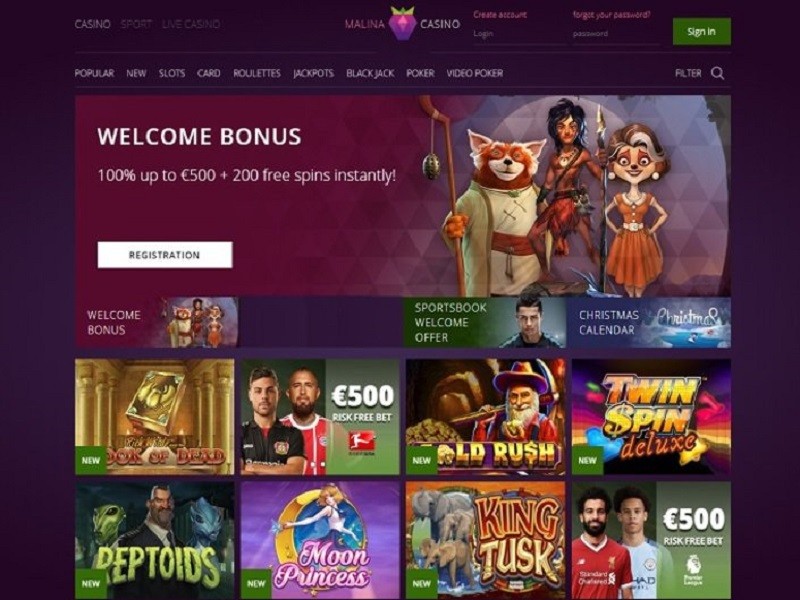Click the Sign in button
Screen dimensions: 800x600
[x=702, y=31]
